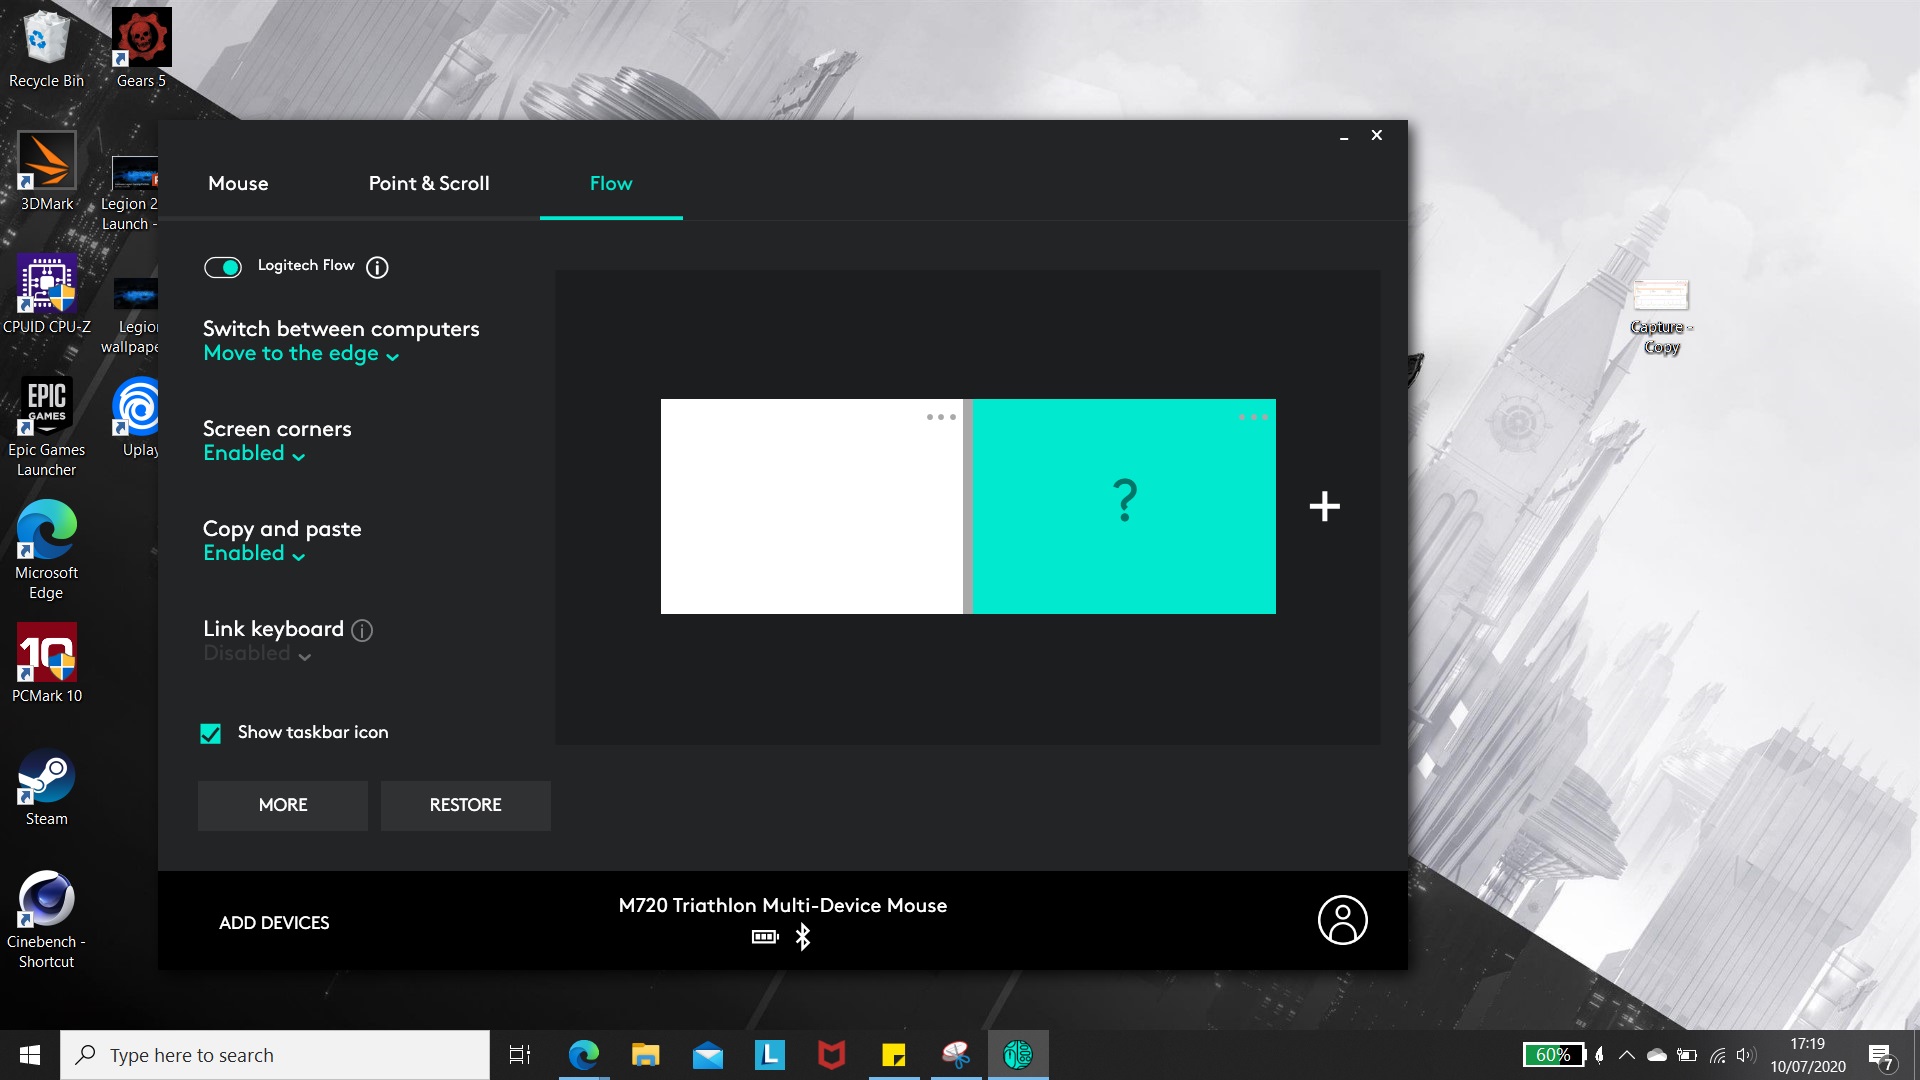Click the RESTORE button

coord(465,805)
